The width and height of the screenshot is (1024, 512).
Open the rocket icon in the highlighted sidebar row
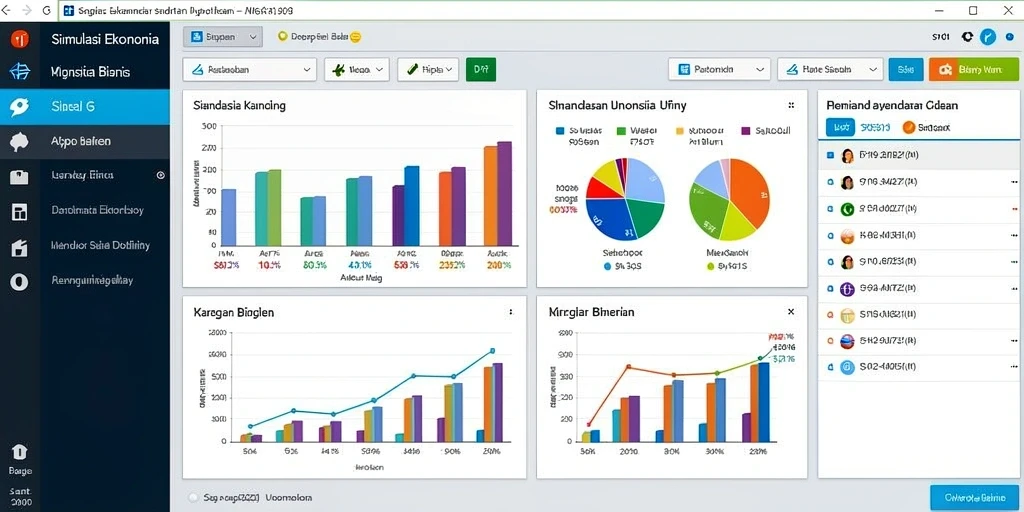point(19,107)
